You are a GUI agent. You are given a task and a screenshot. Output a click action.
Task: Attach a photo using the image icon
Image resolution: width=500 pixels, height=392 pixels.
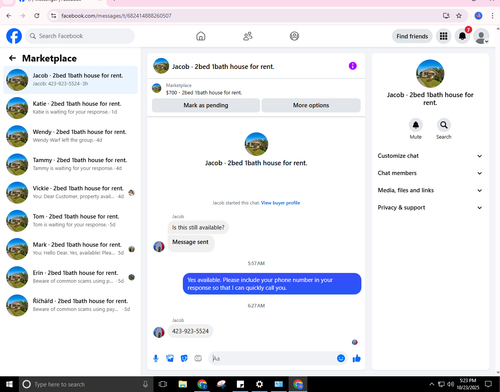[x=170, y=358]
